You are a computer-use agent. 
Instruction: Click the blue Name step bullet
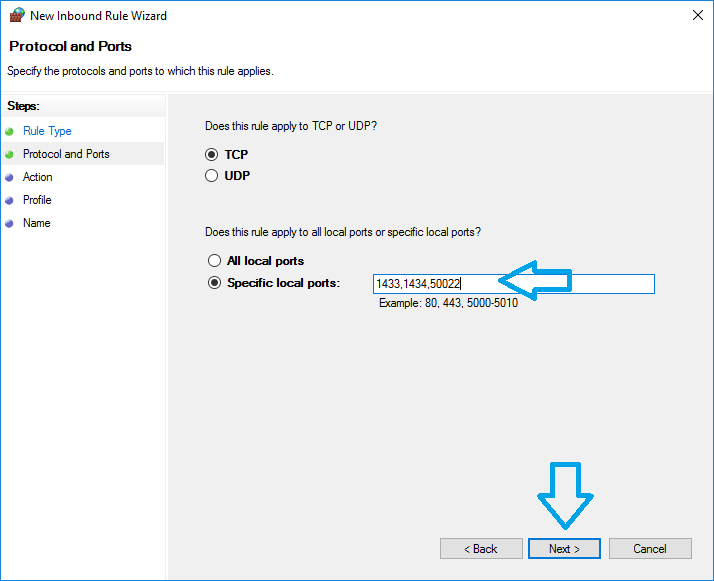click(x=9, y=223)
